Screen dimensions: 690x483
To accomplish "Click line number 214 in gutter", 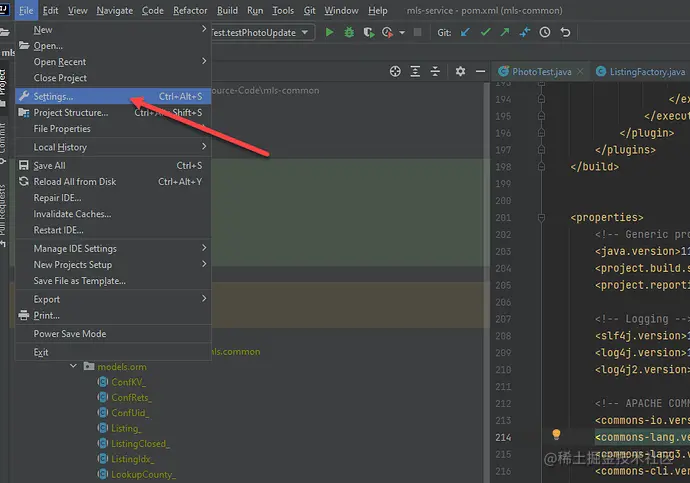I will (503, 437).
